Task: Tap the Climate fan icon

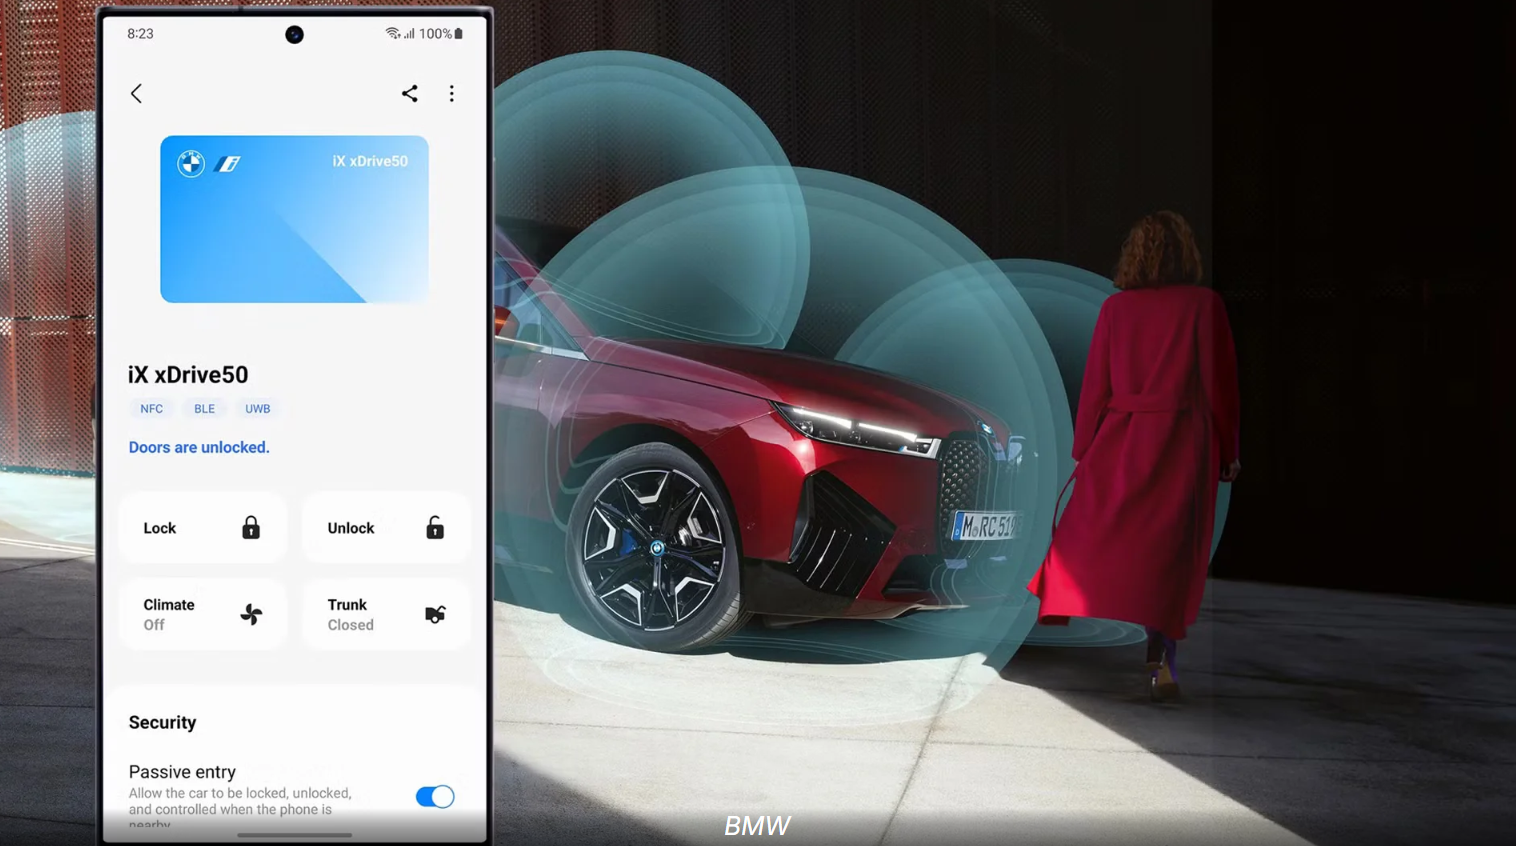Action: 251,614
